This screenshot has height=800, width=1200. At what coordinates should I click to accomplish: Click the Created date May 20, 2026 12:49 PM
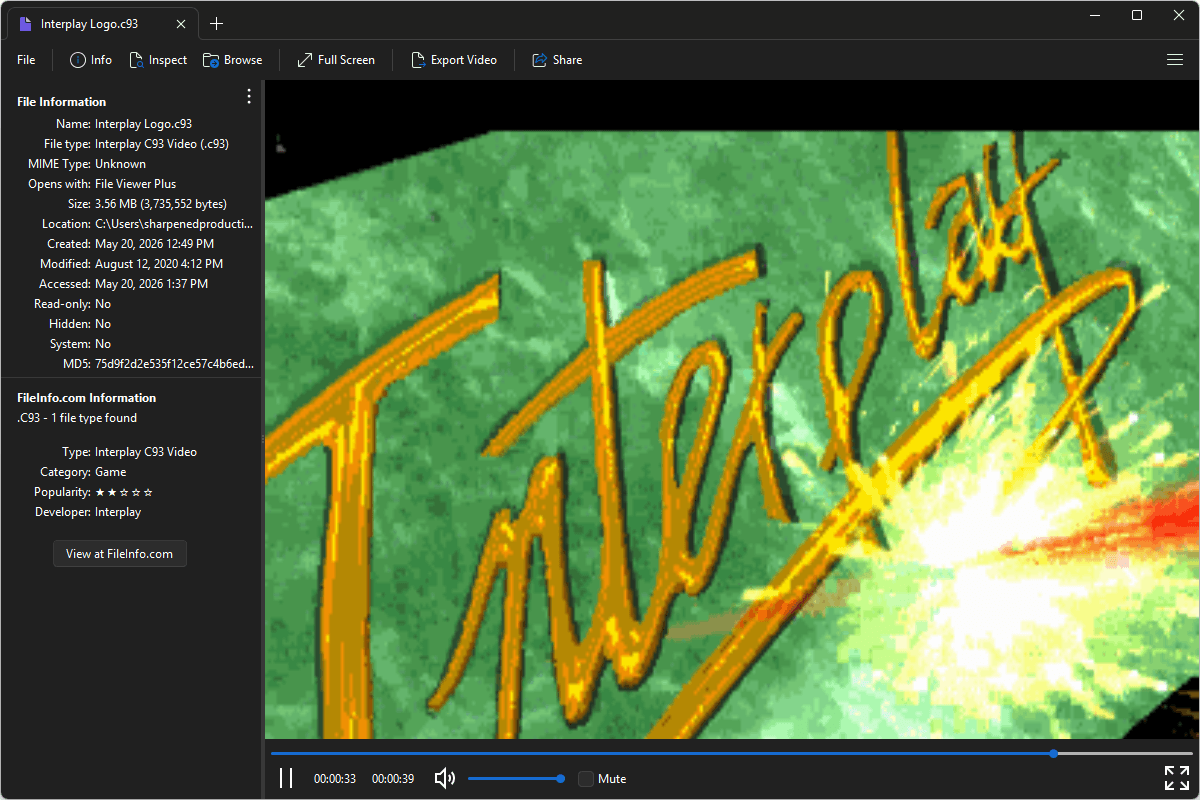pyautogui.click(x=154, y=244)
